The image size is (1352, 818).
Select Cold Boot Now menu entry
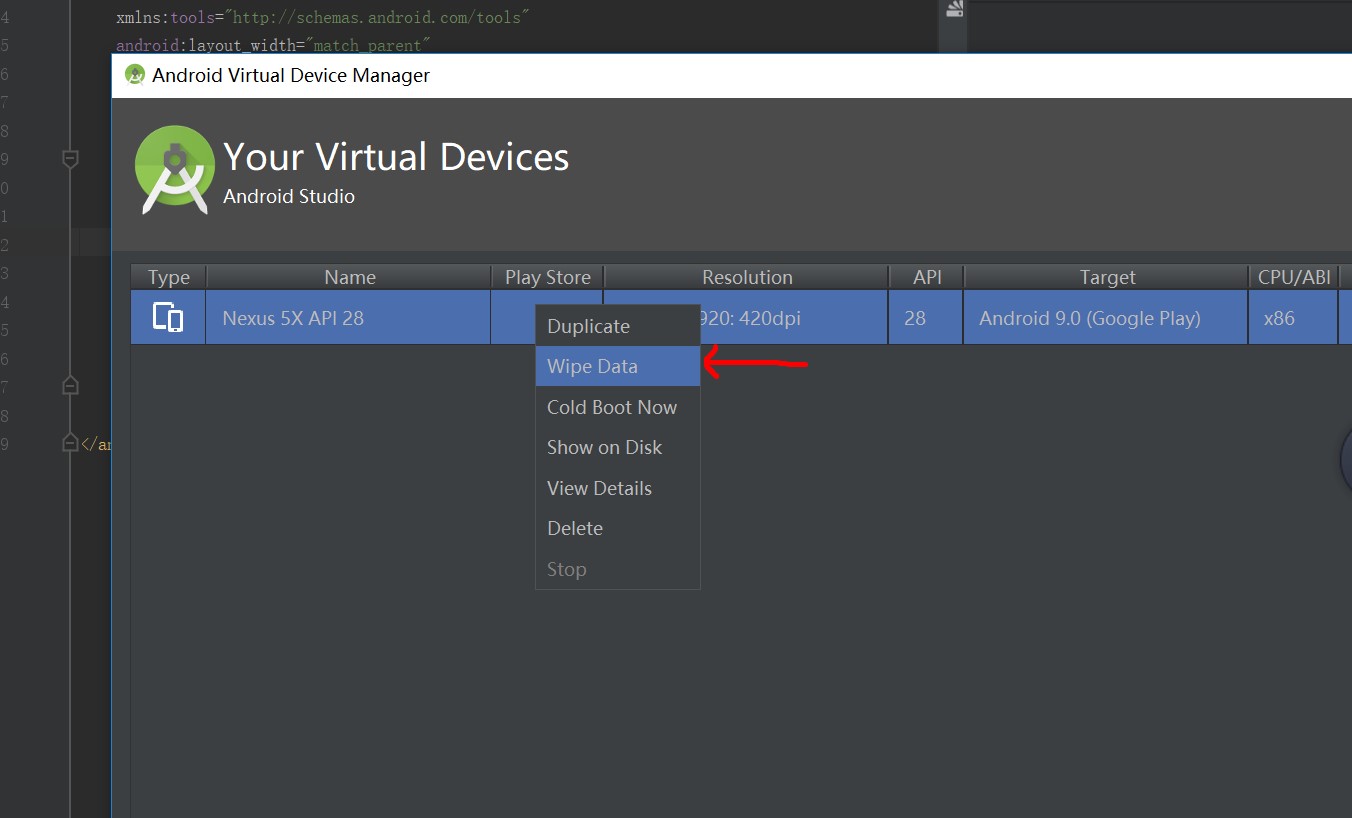coord(617,407)
